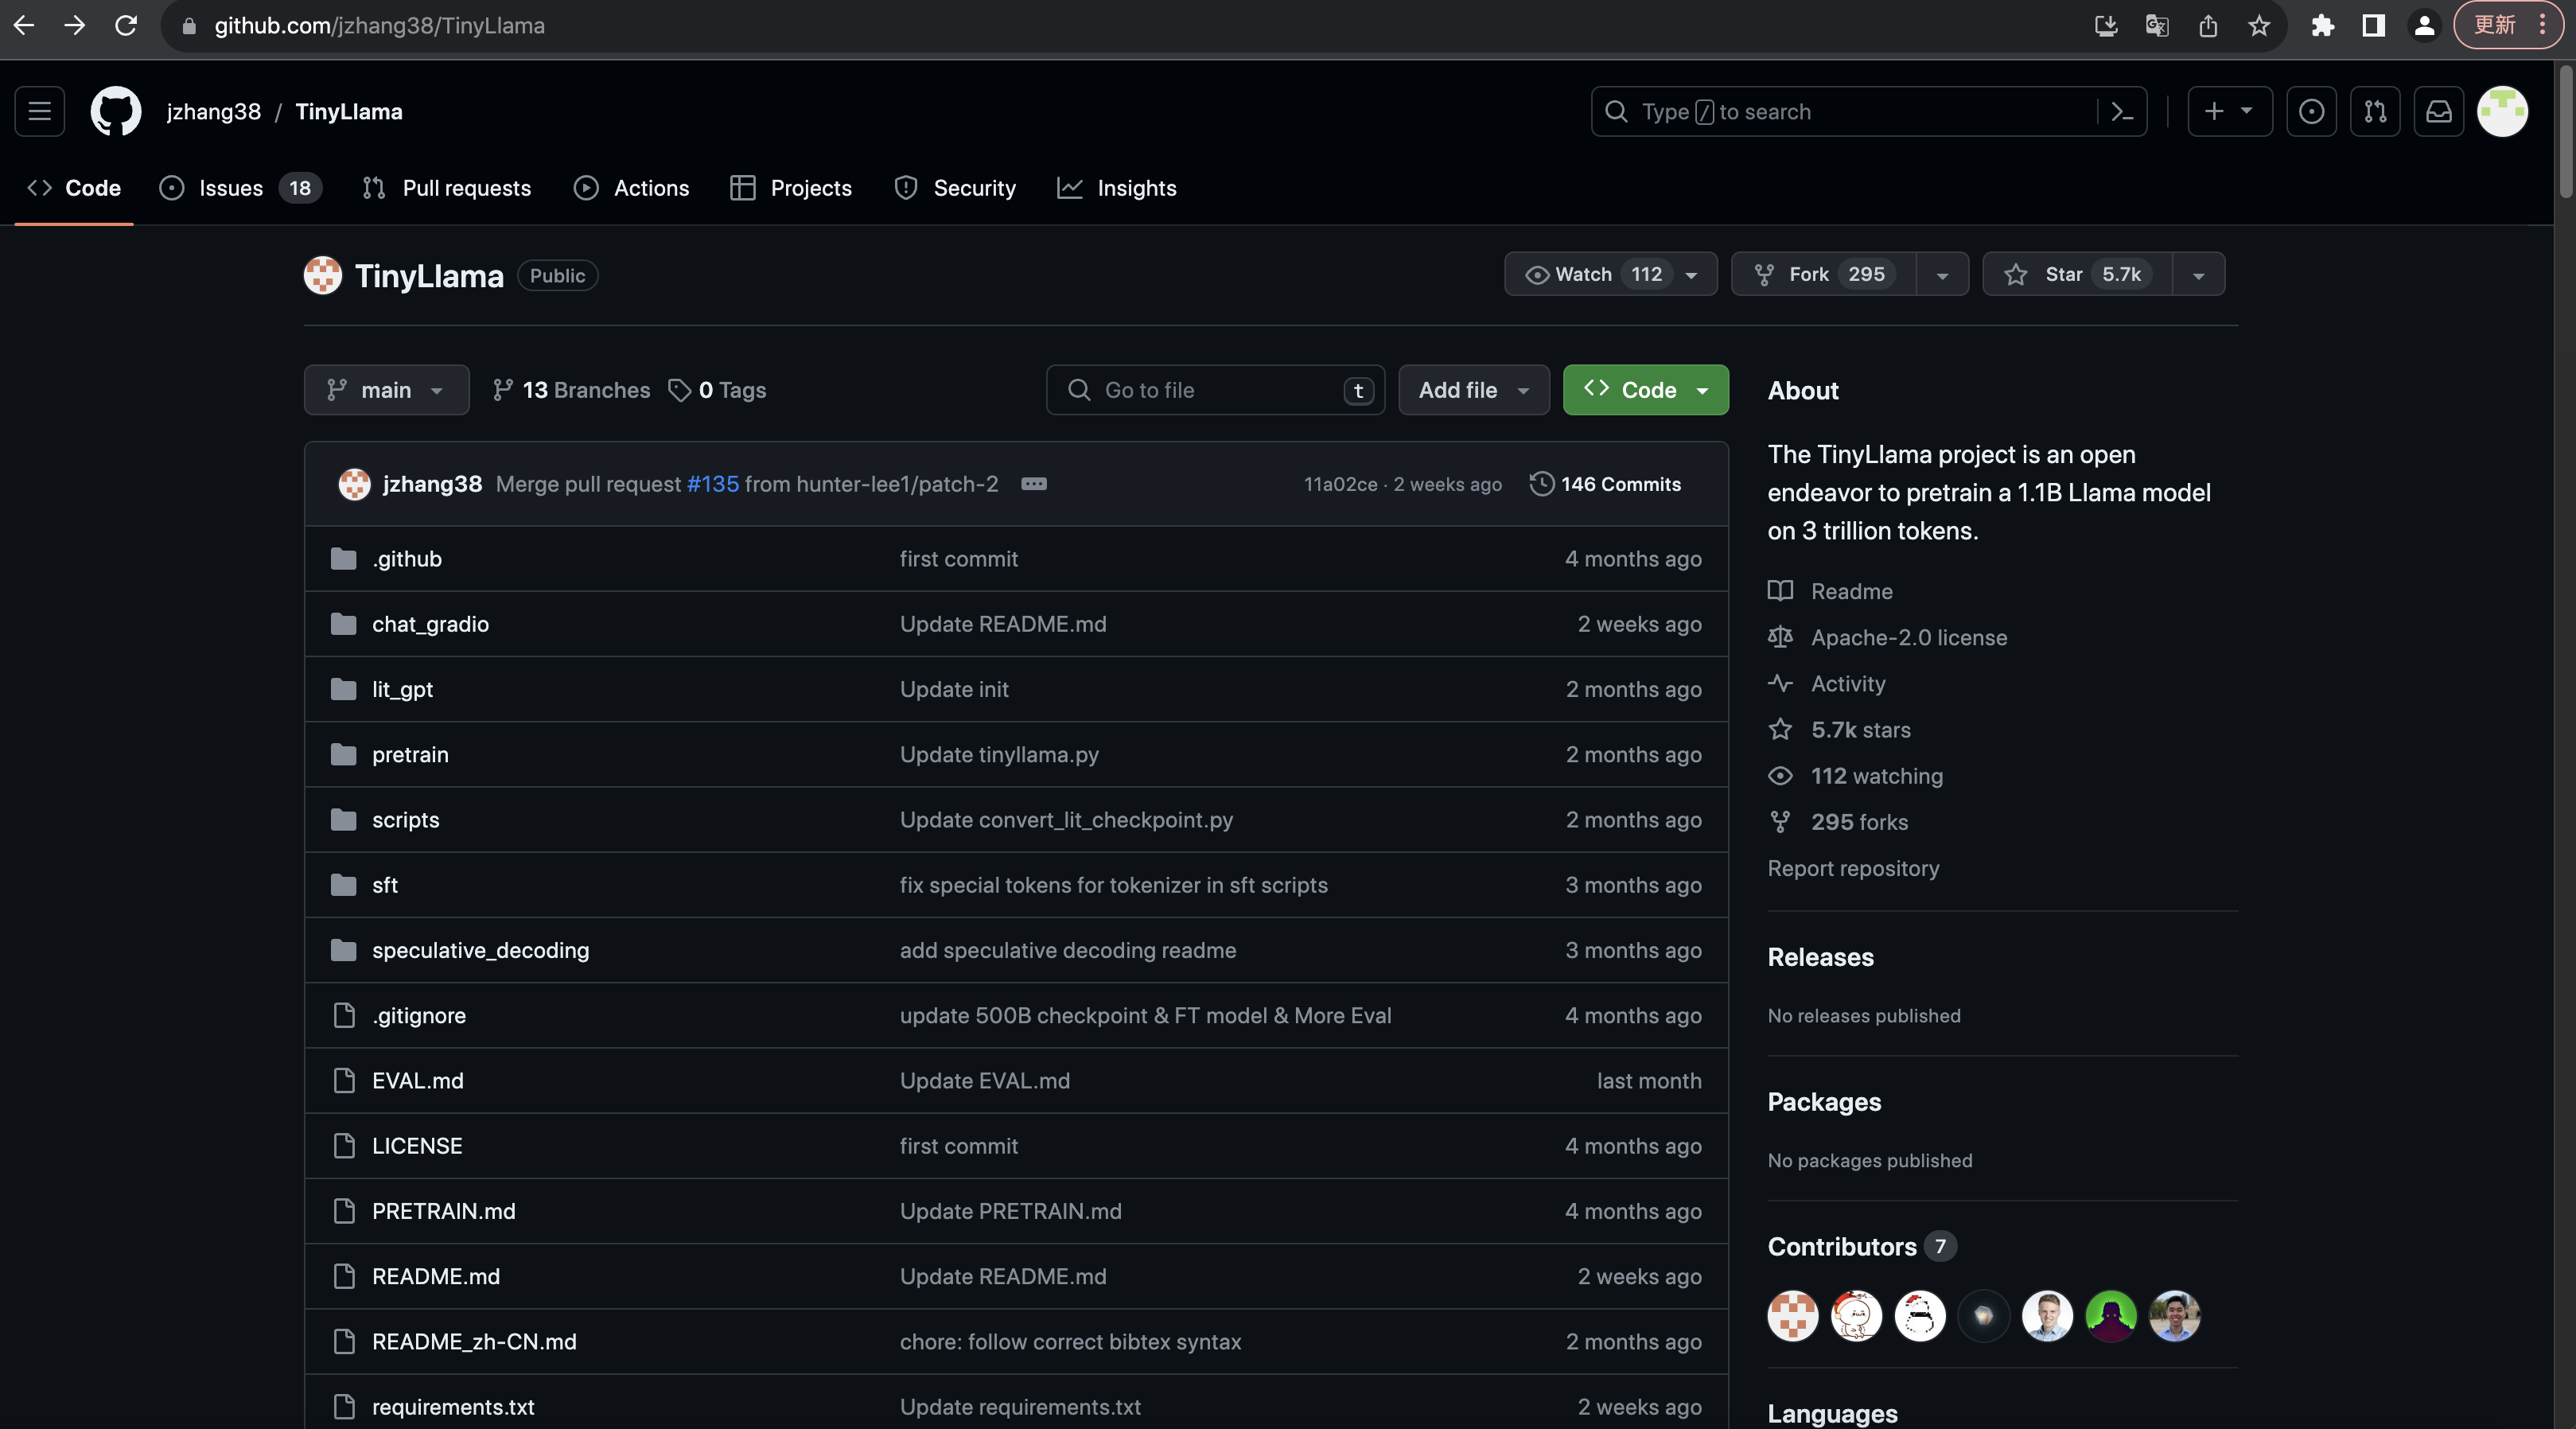Screen dimensions: 2576x1429
Task: Switch to the Issues tab
Action: (x=230, y=188)
